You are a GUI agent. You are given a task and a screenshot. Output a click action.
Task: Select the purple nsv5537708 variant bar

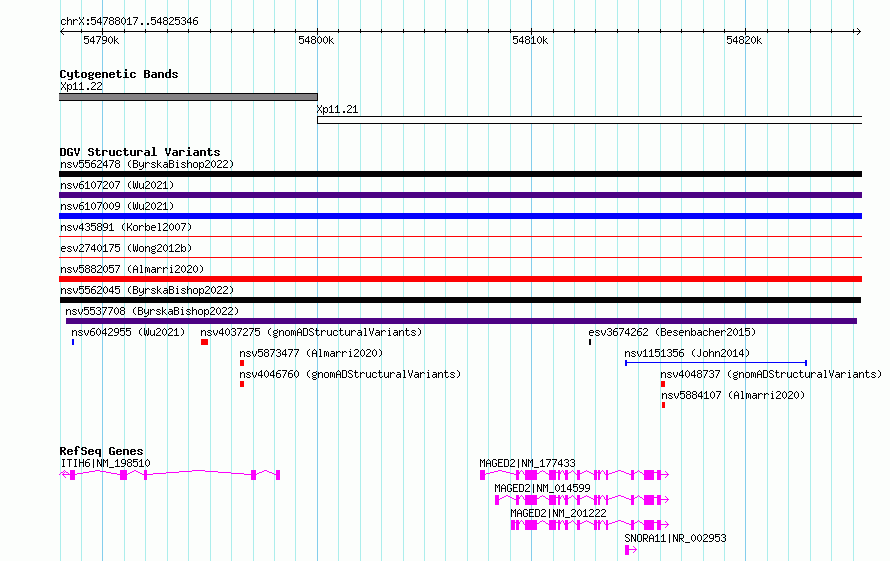point(461,321)
